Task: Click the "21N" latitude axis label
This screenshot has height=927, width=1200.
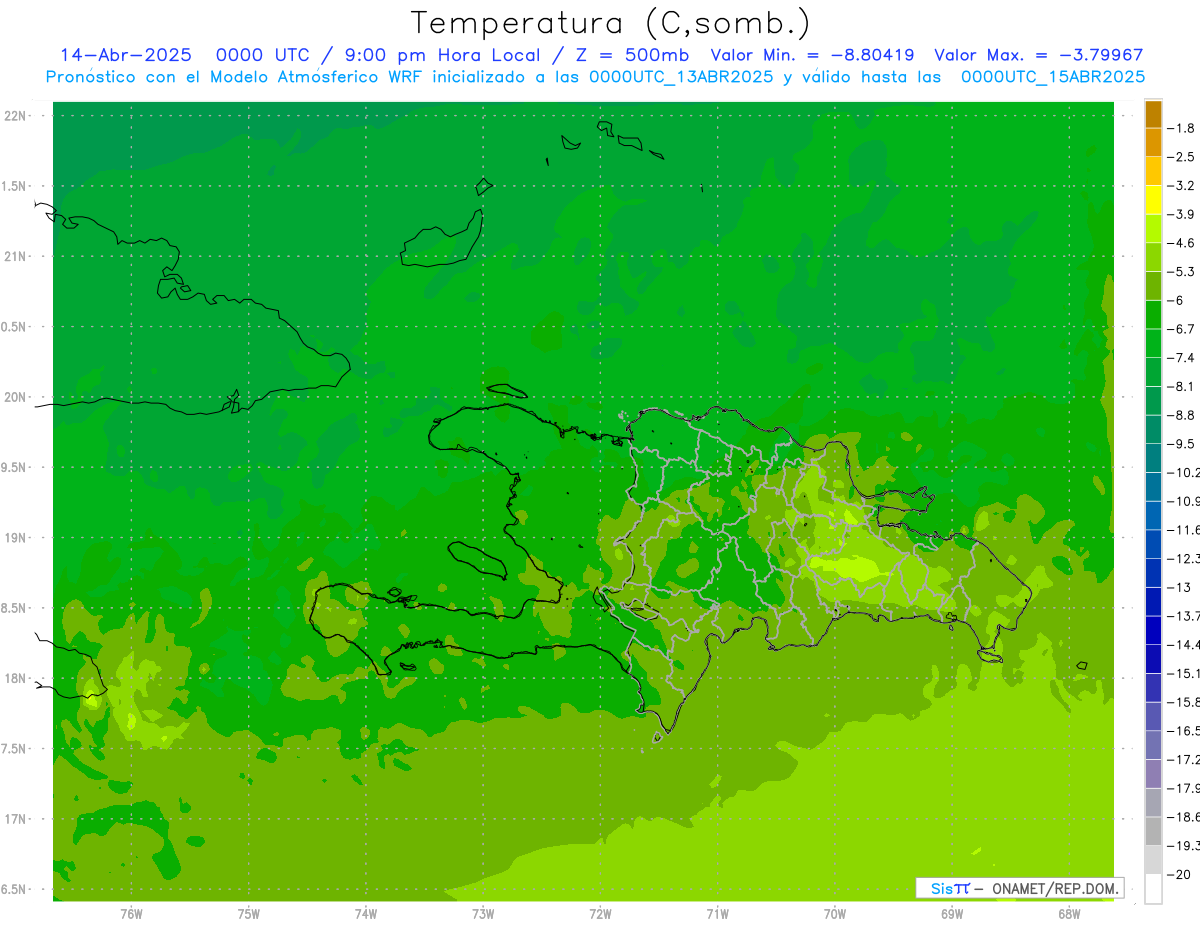Action: coord(16,257)
